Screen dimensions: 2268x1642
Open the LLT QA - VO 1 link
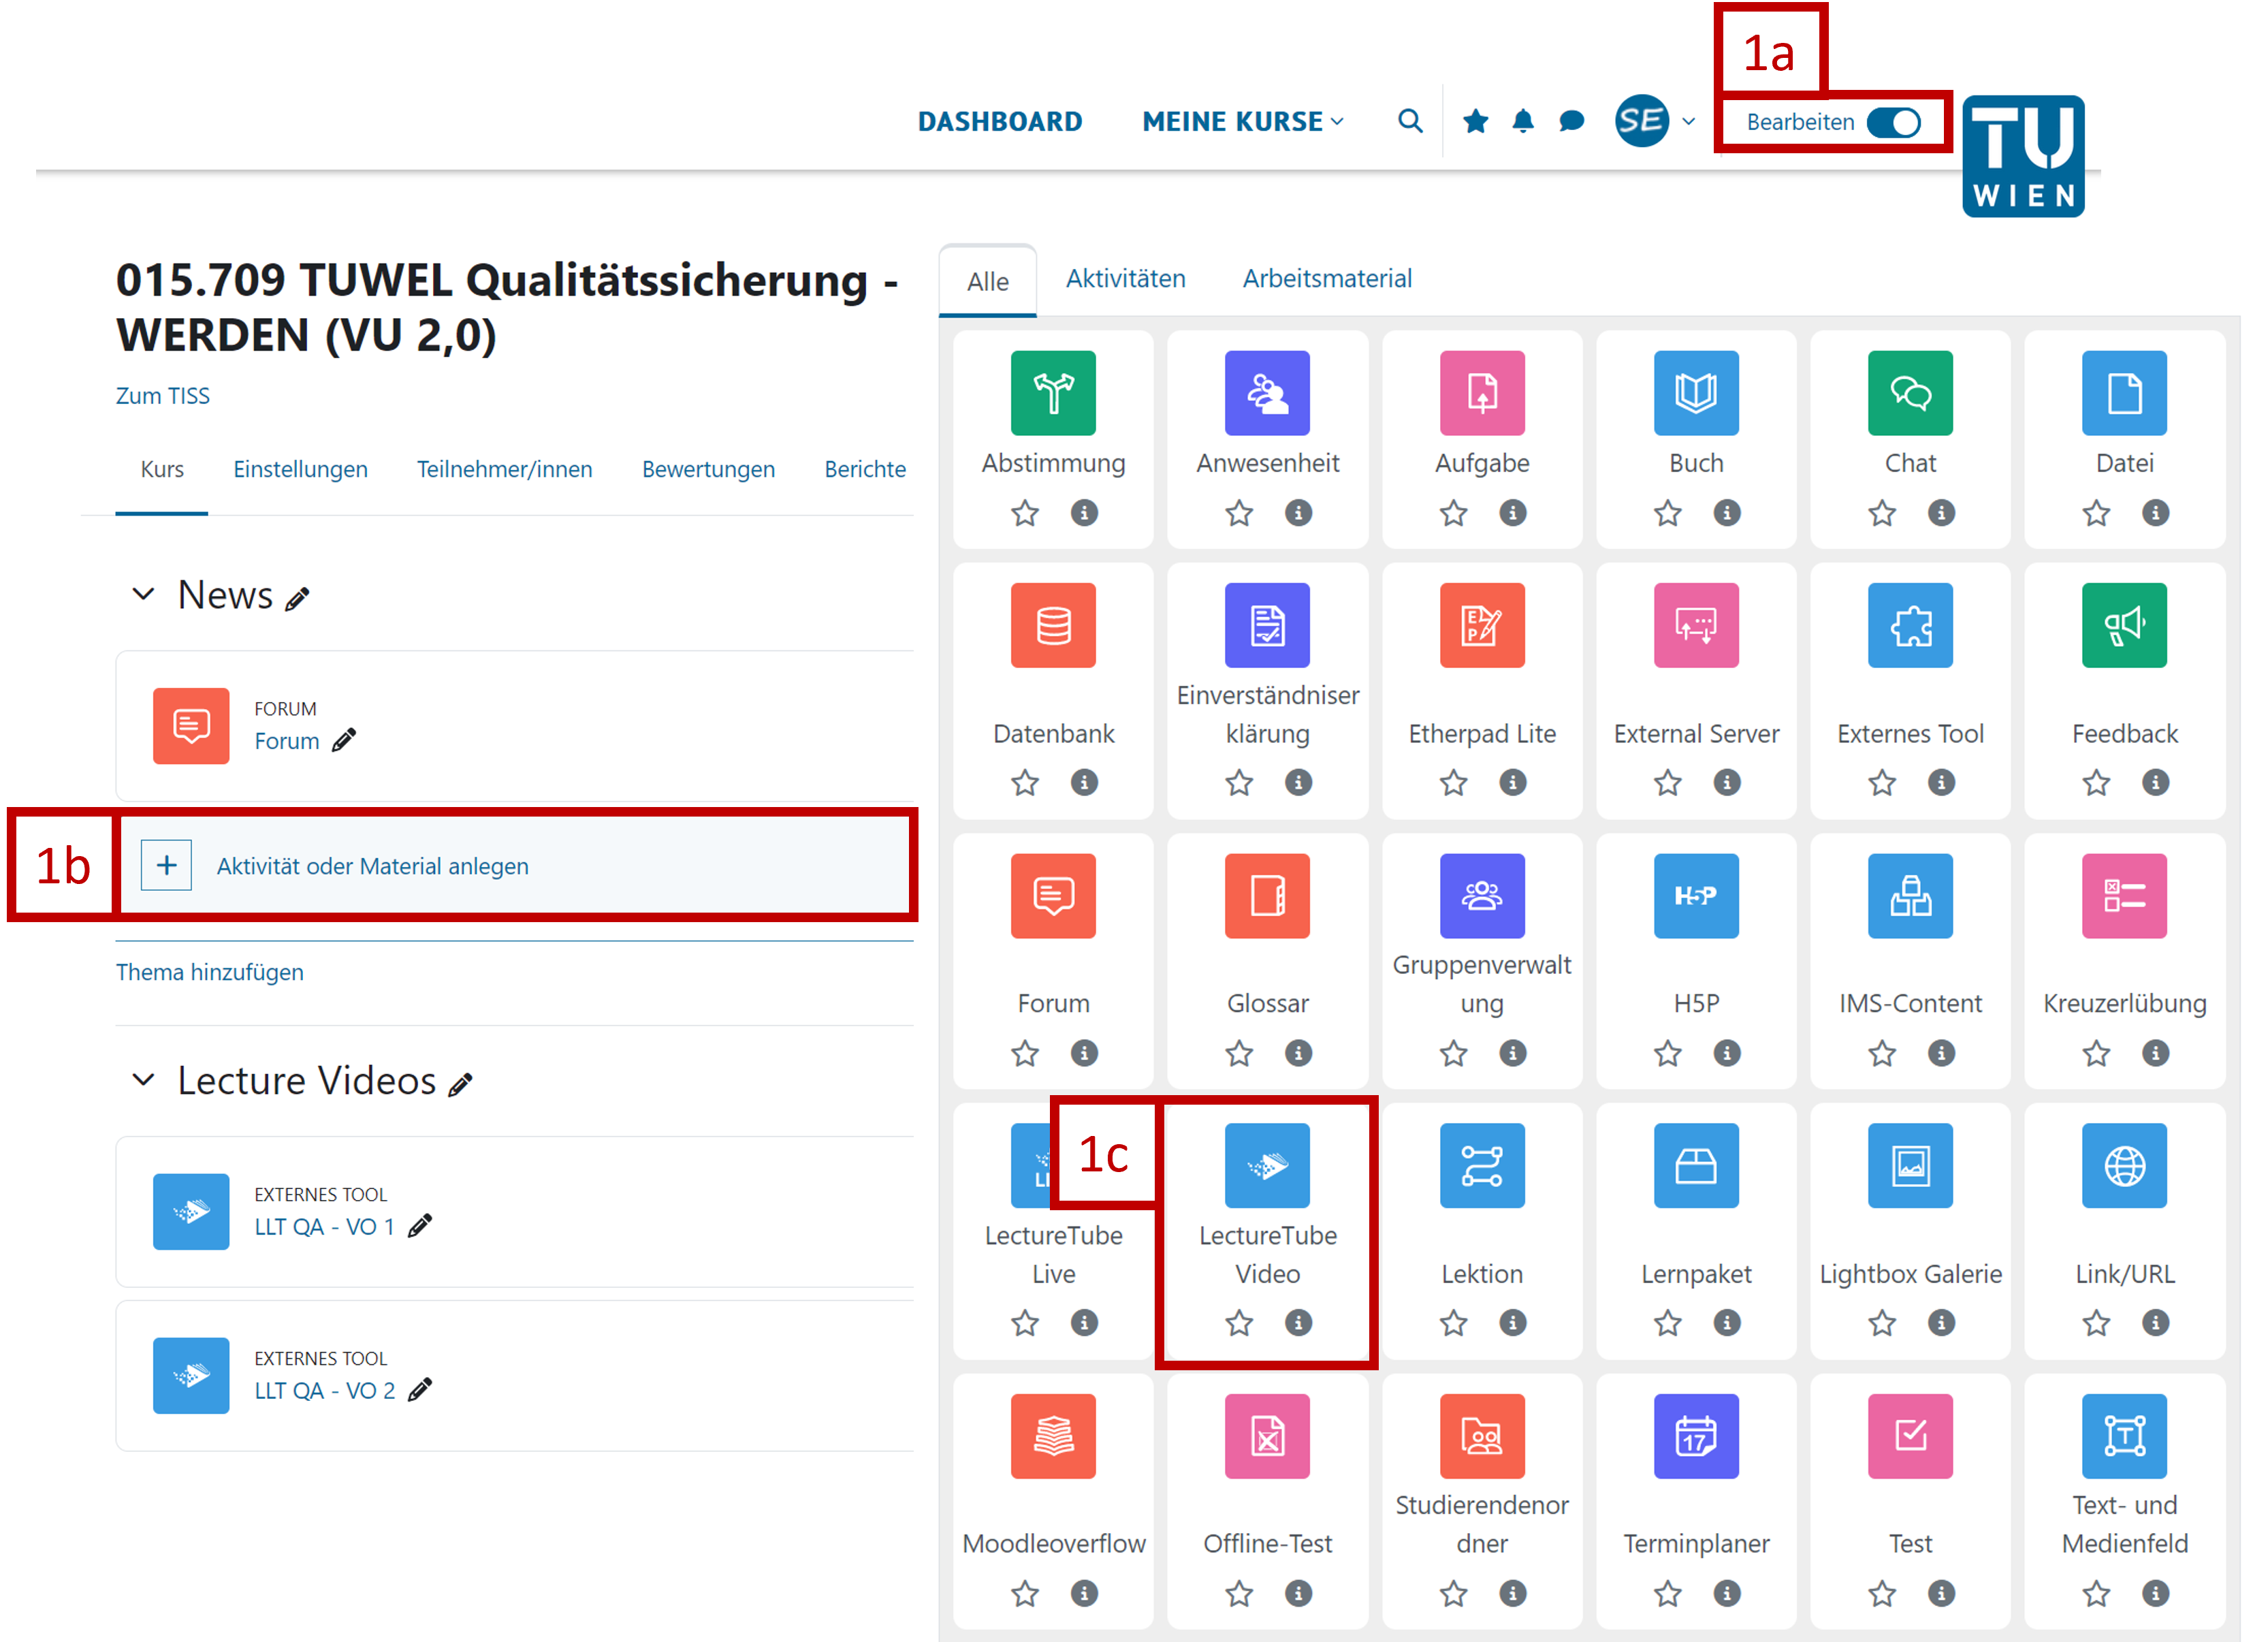(324, 1227)
